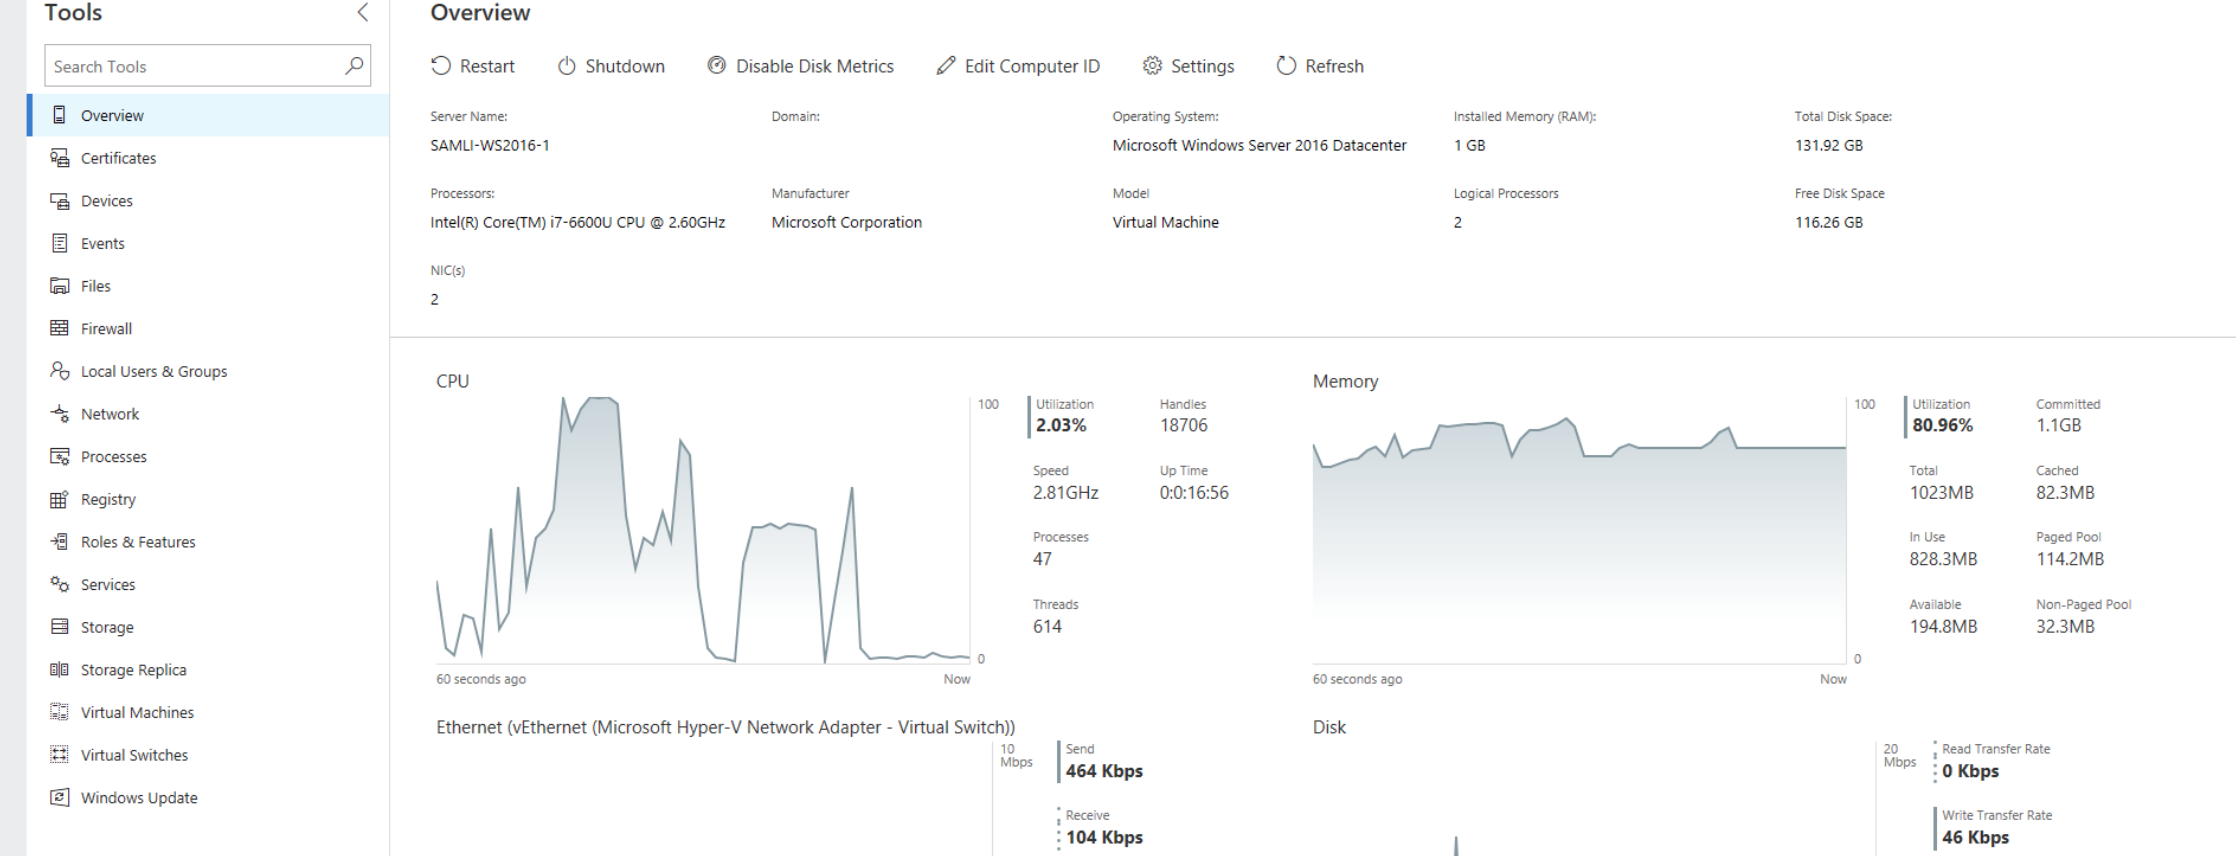The height and width of the screenshot is (856, 2236).
Task: Go to Virtual Machines label in list
Action: coord(137,712)
